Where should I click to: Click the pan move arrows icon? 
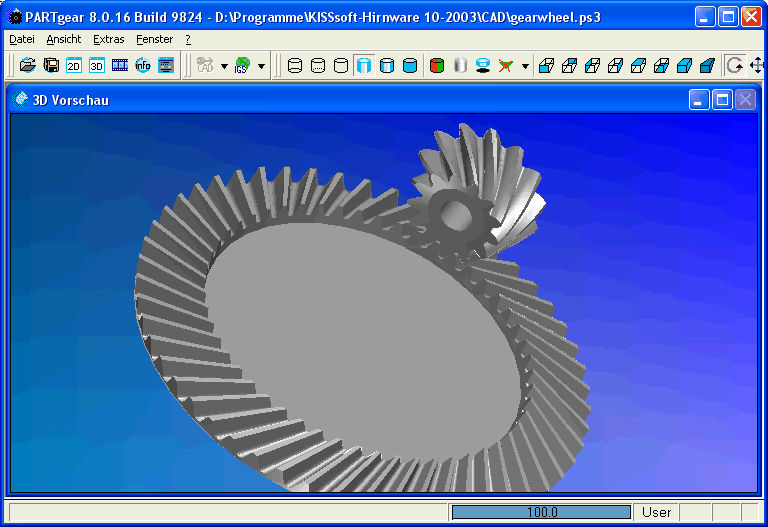[x=757, y=66]
